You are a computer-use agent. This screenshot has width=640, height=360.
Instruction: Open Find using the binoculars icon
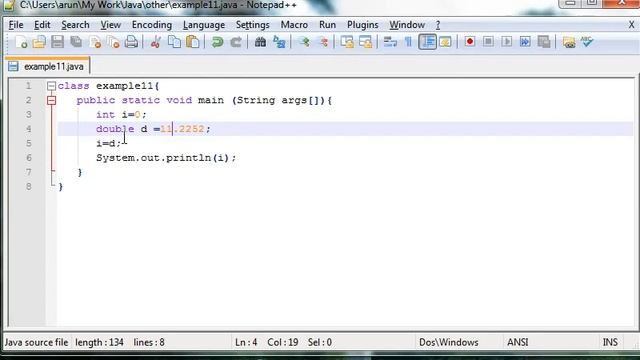[260, 42]
